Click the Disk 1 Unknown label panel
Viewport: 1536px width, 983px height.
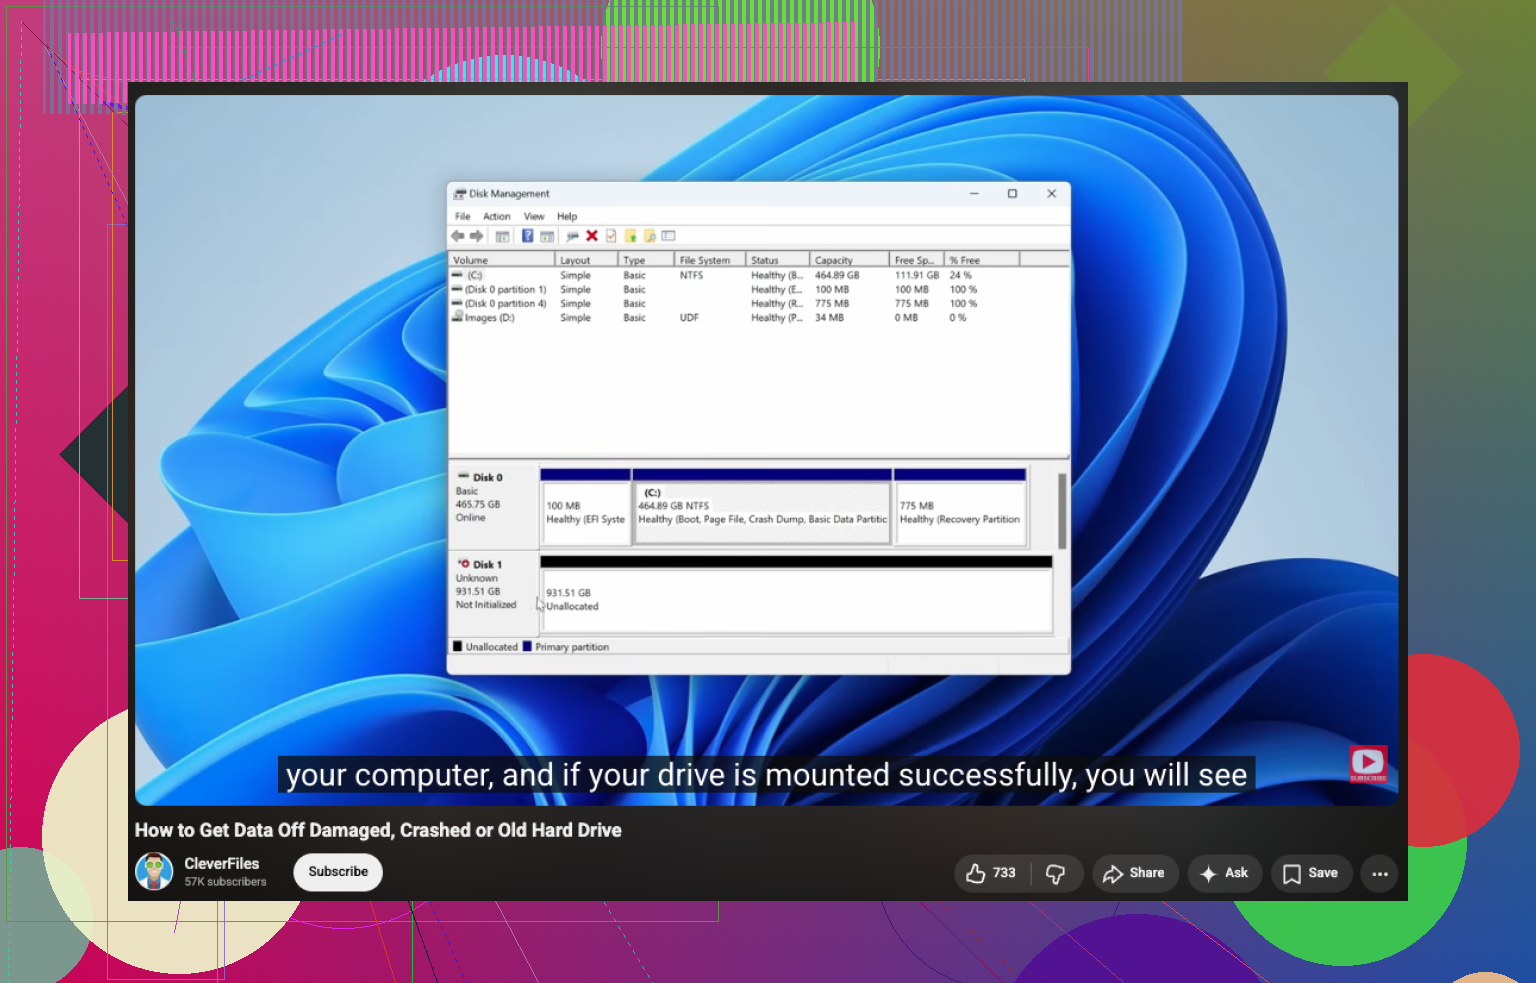pyautogui.click(x=494, y=595)
